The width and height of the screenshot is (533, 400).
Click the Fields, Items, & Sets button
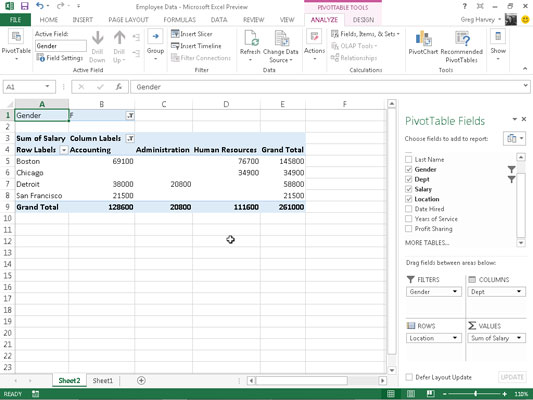tap(365, 34)
